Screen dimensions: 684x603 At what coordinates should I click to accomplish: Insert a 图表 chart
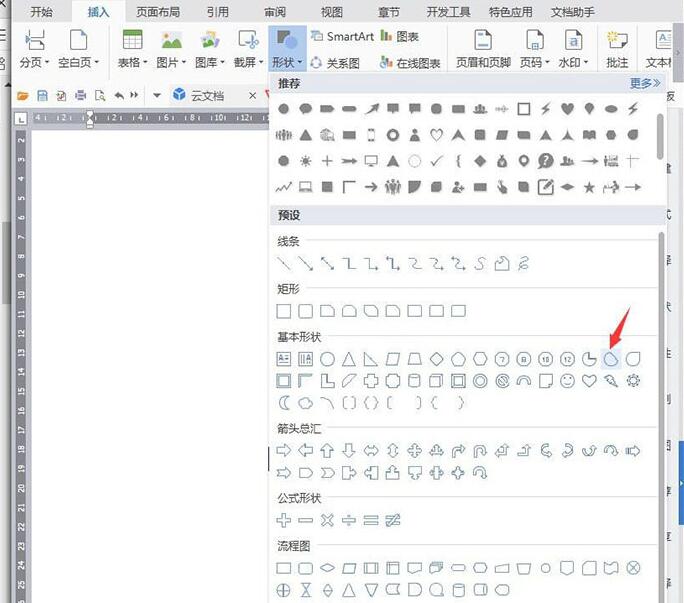[x=400, y=36]
